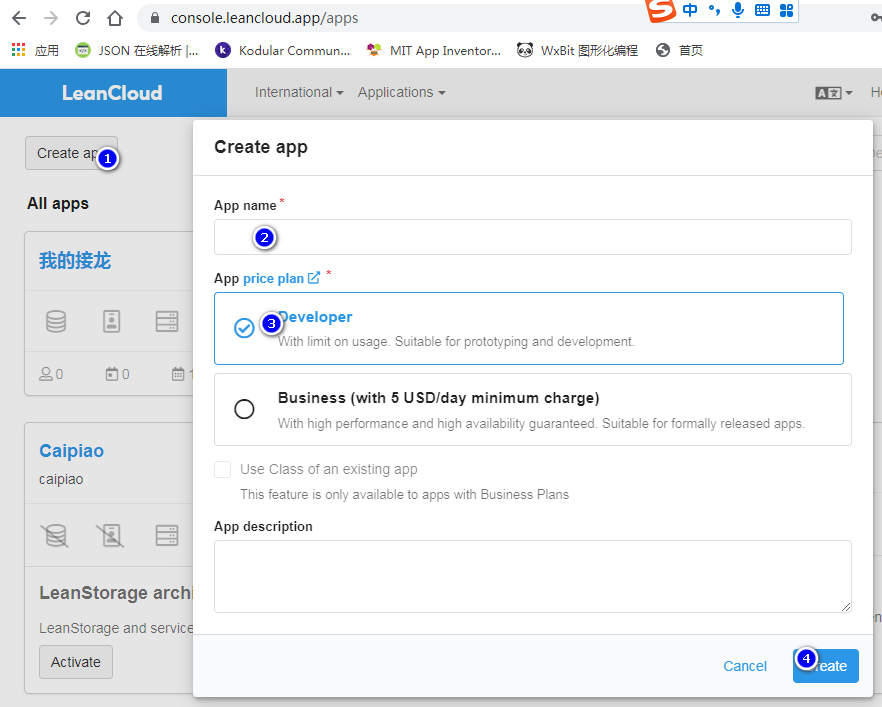Open the Applications dropdown menu
882x707 pixels.
point(402,92)
